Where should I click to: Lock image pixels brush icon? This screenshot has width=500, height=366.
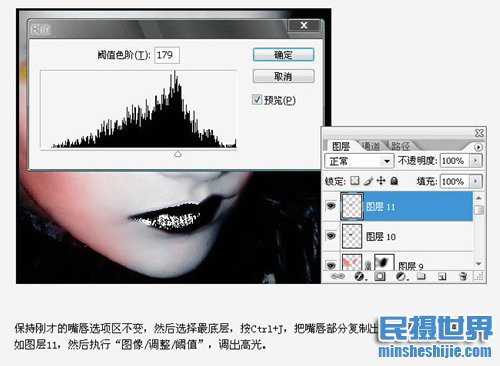click(x=368, y=181)
